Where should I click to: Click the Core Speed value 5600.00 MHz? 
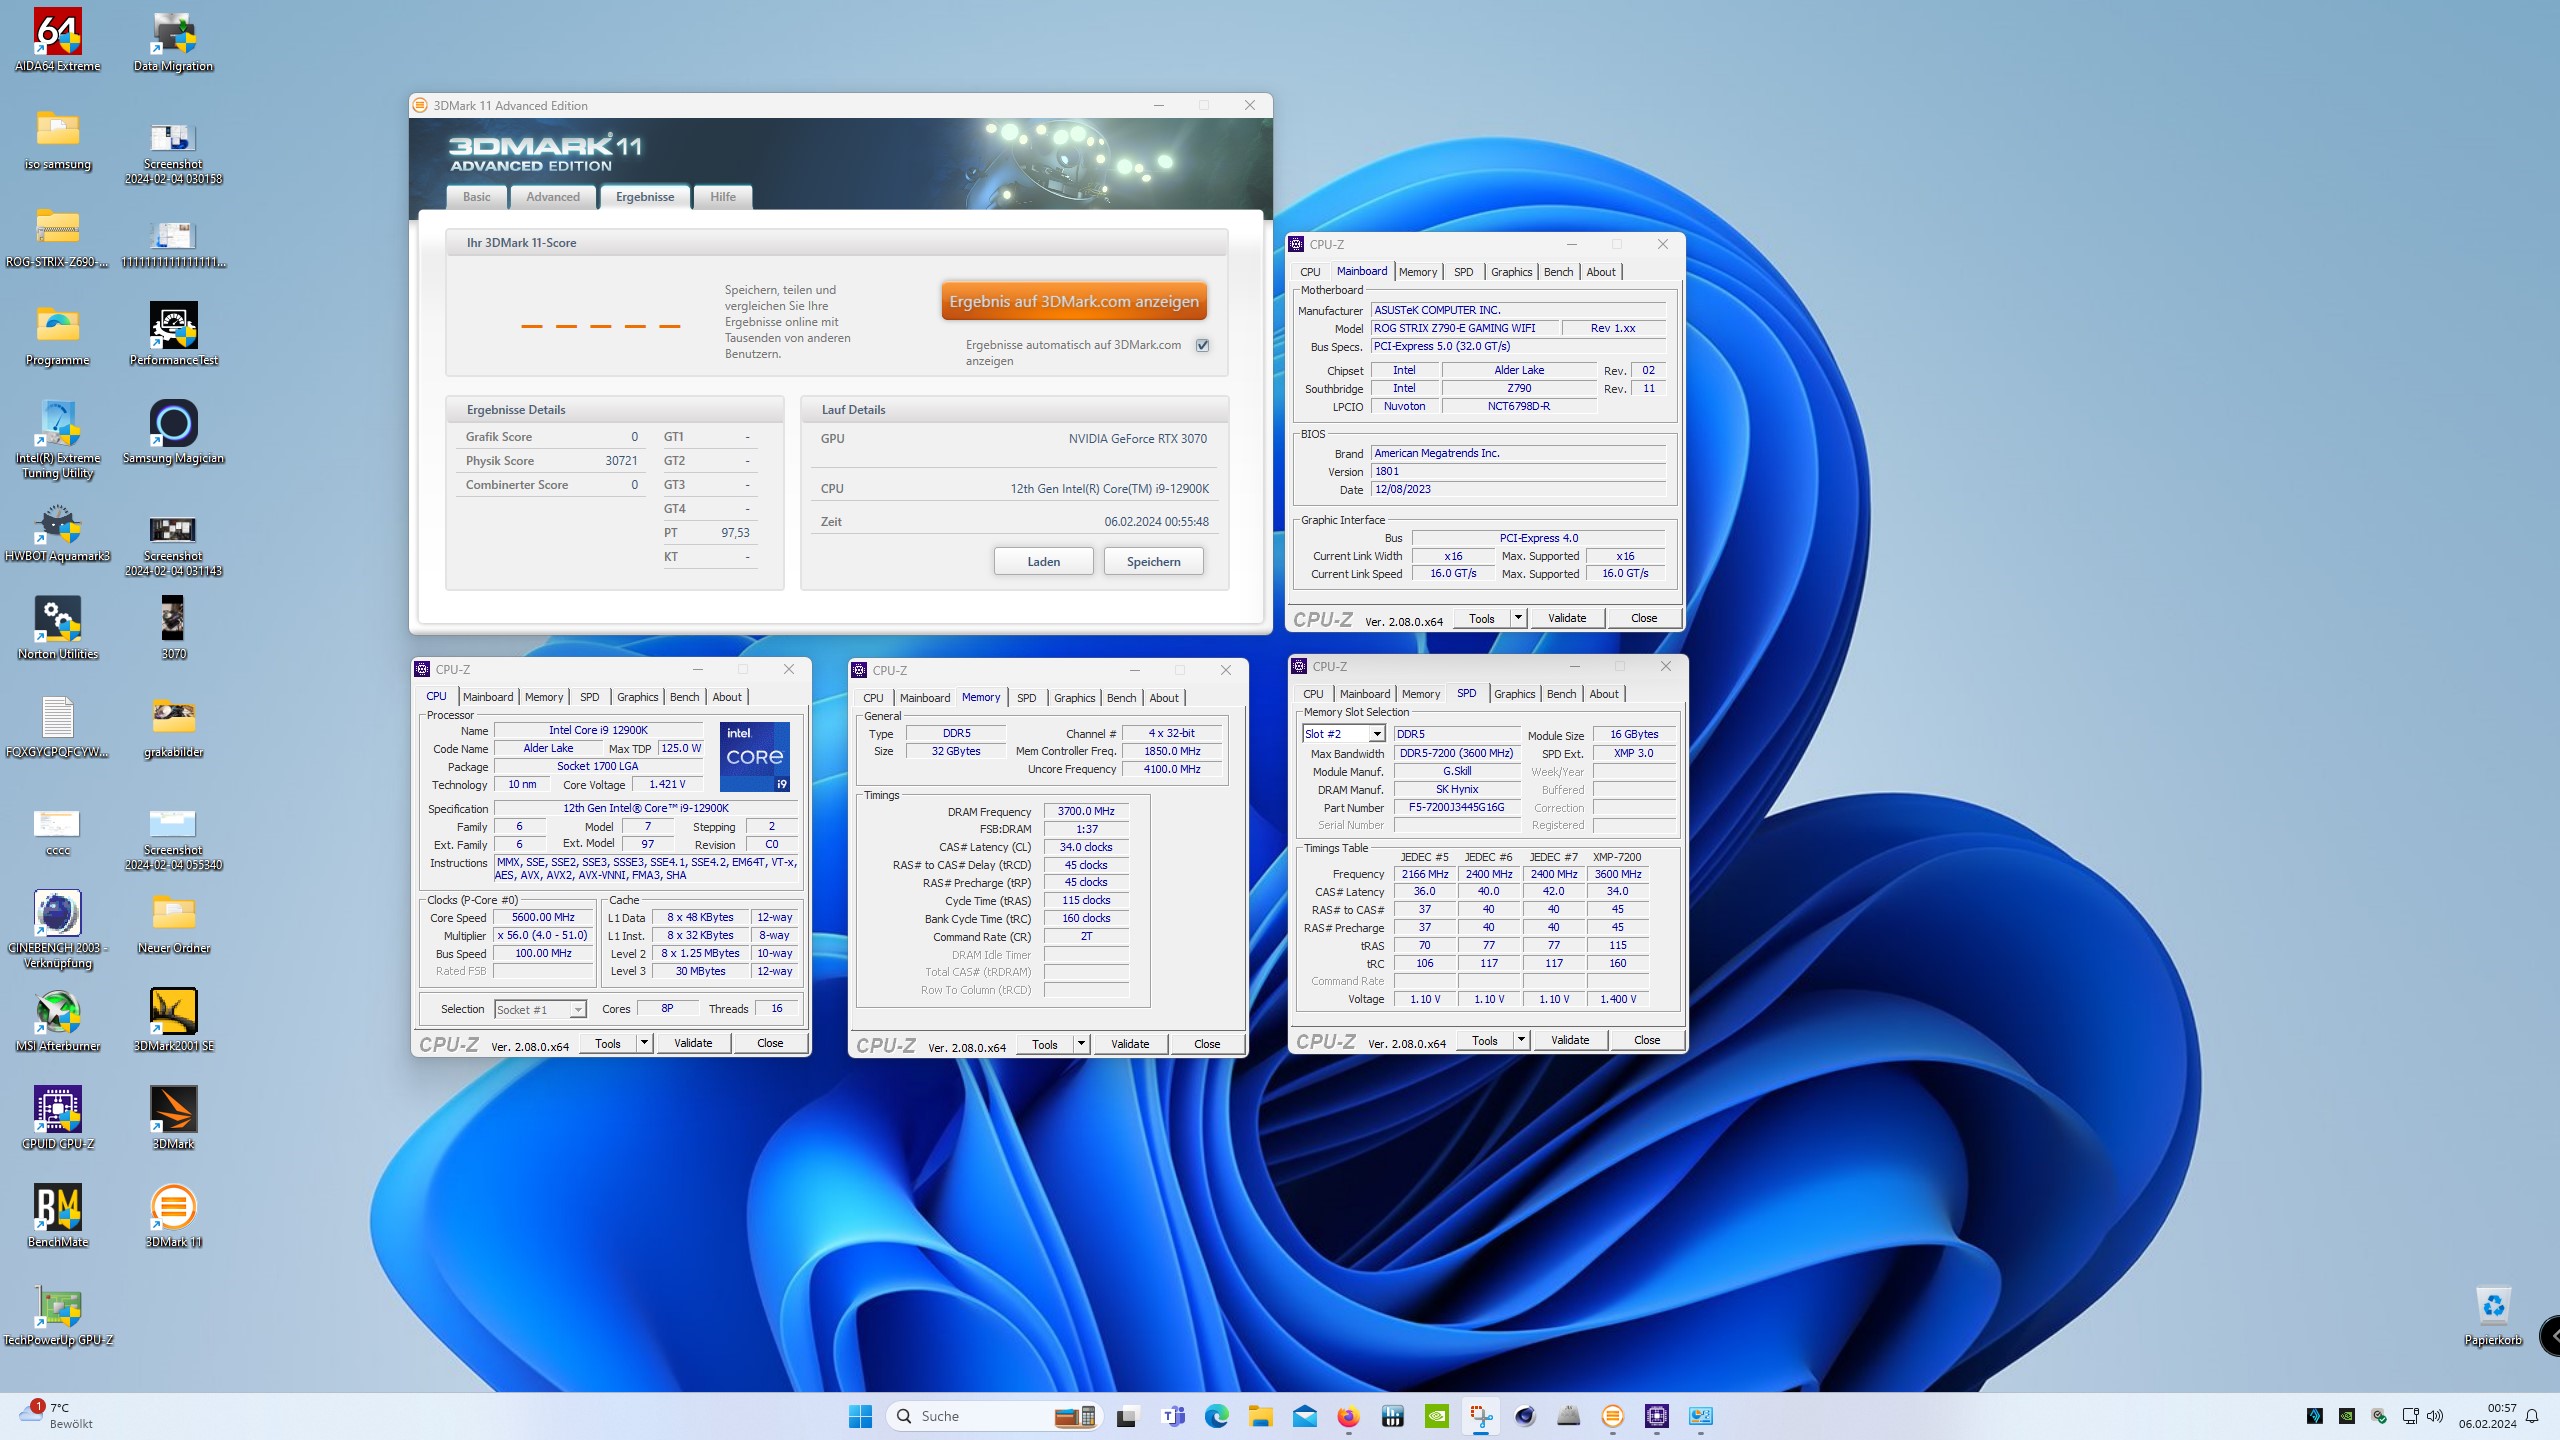coord(543,917)
